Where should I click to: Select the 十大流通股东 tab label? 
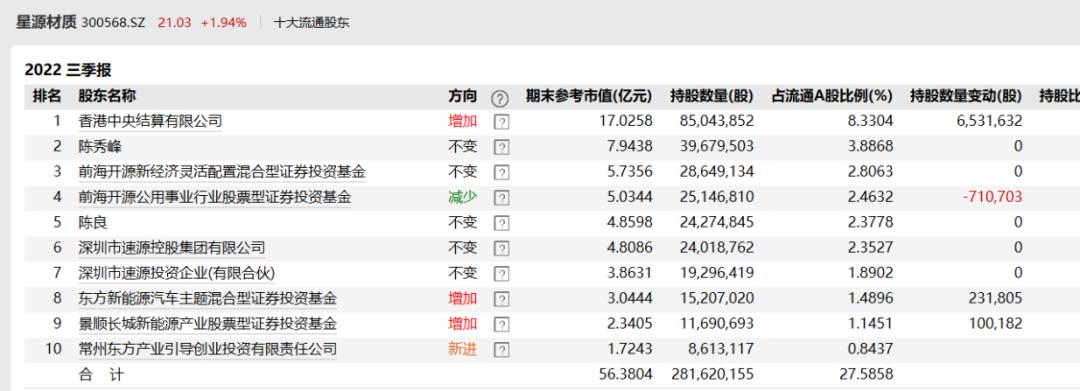coord(311,23)
